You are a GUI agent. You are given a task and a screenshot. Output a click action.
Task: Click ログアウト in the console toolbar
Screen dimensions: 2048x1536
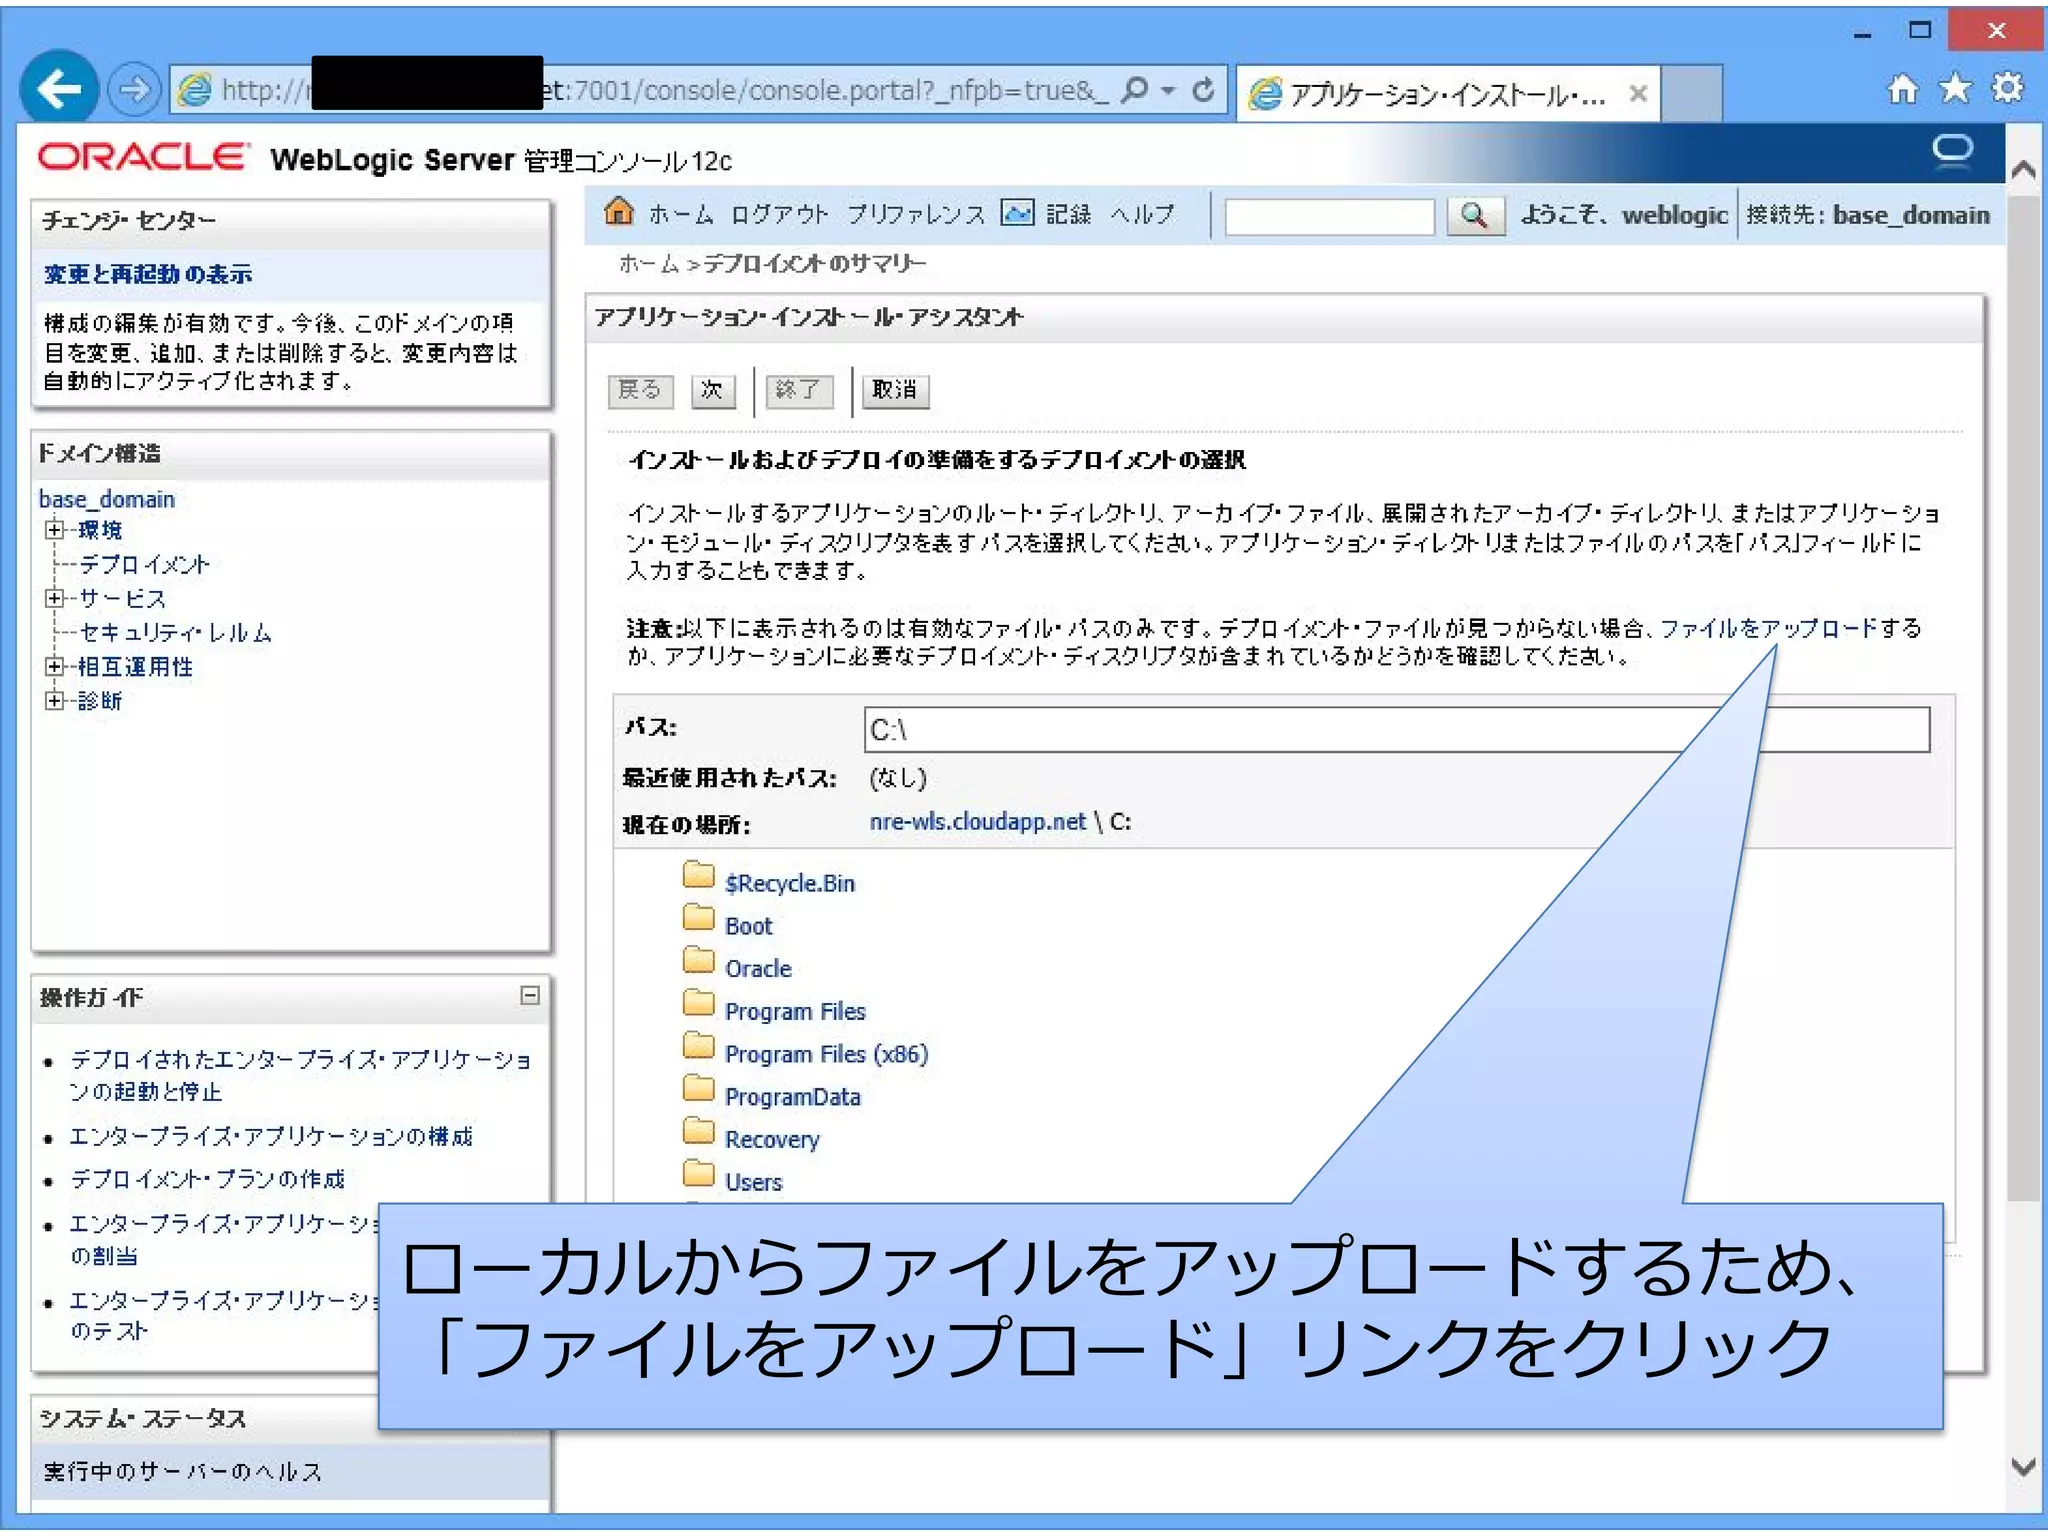click(779, 215)
